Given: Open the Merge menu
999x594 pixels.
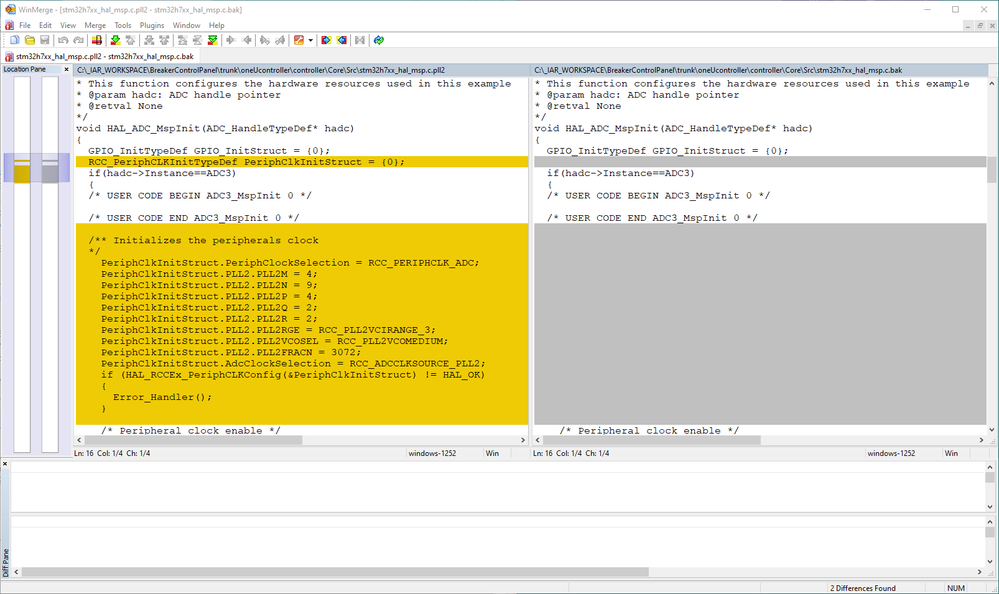Looking at the screenshot, I should coord(95,25).
